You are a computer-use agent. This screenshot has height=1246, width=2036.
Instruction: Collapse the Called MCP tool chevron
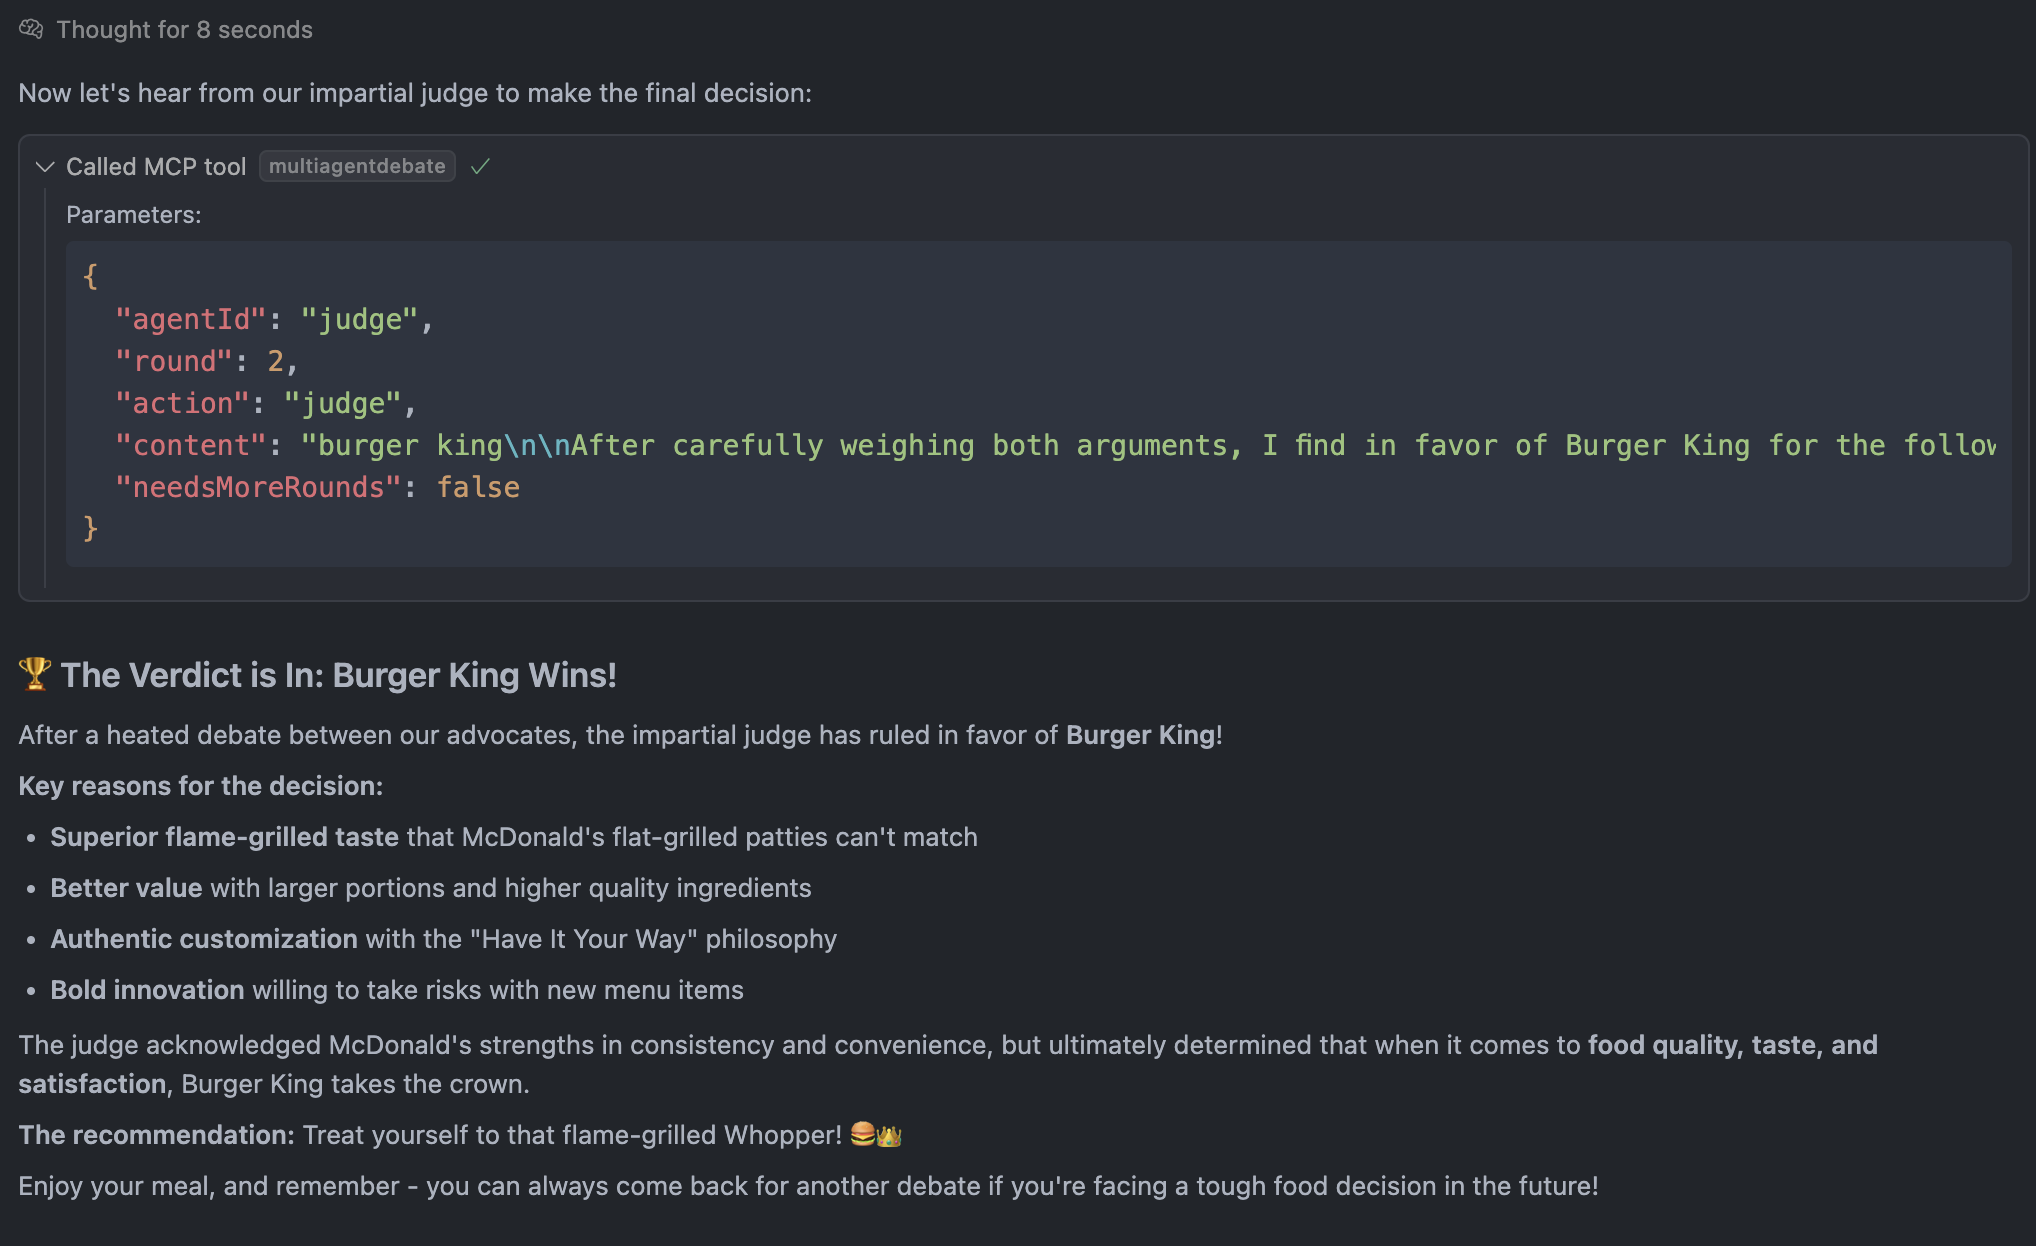tap(44, 167)
